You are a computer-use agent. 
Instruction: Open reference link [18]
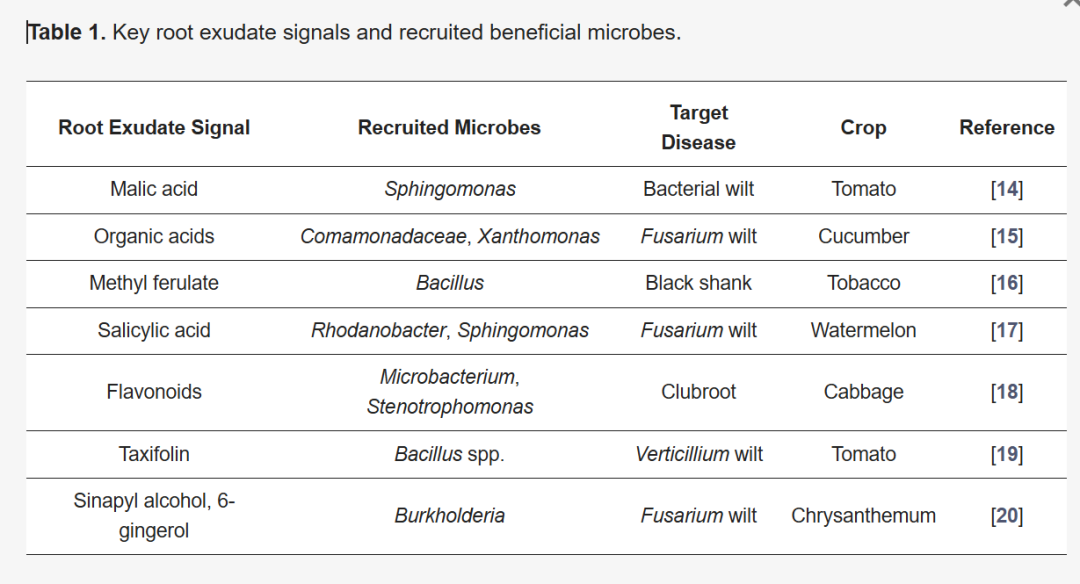1007,392
